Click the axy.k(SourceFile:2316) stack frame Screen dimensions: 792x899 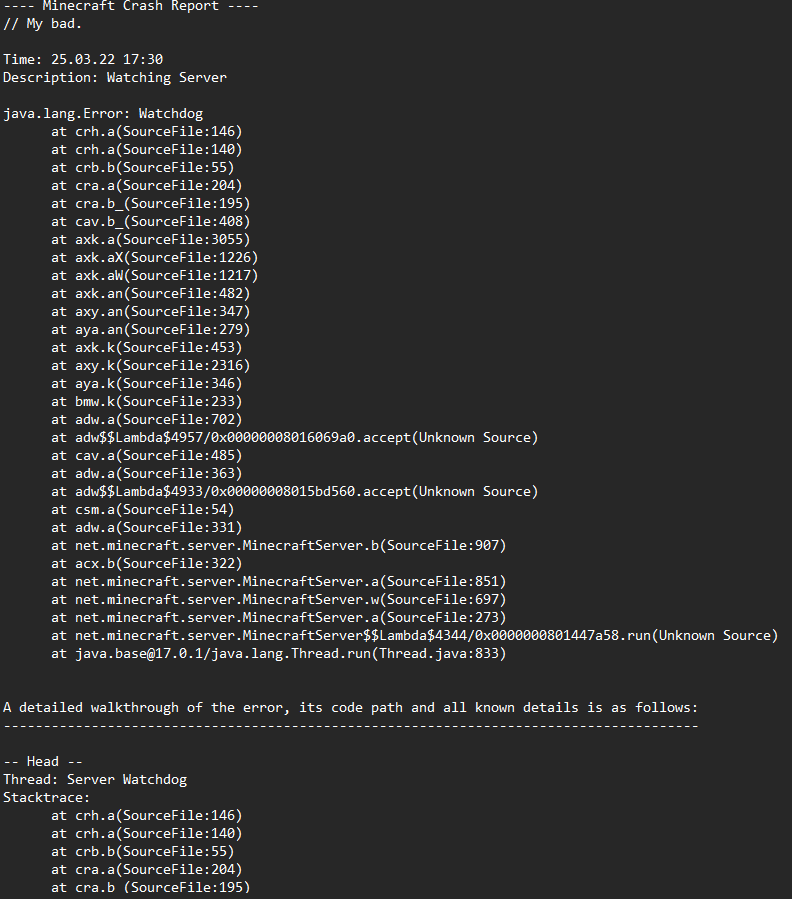(x=150, y=366)
